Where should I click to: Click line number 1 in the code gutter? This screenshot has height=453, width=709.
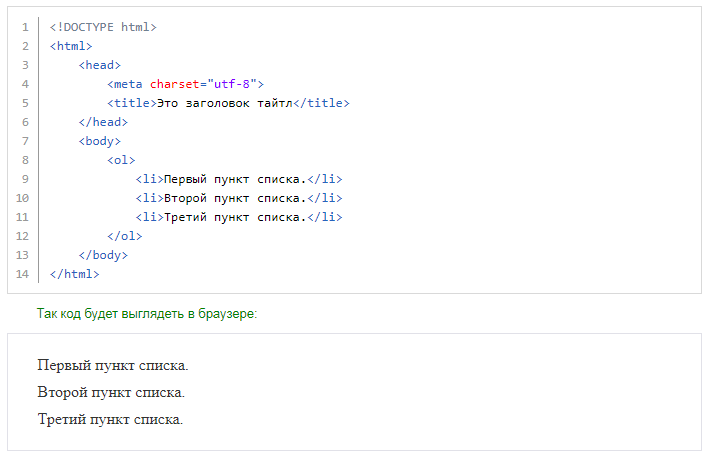[x=24, y=27]
